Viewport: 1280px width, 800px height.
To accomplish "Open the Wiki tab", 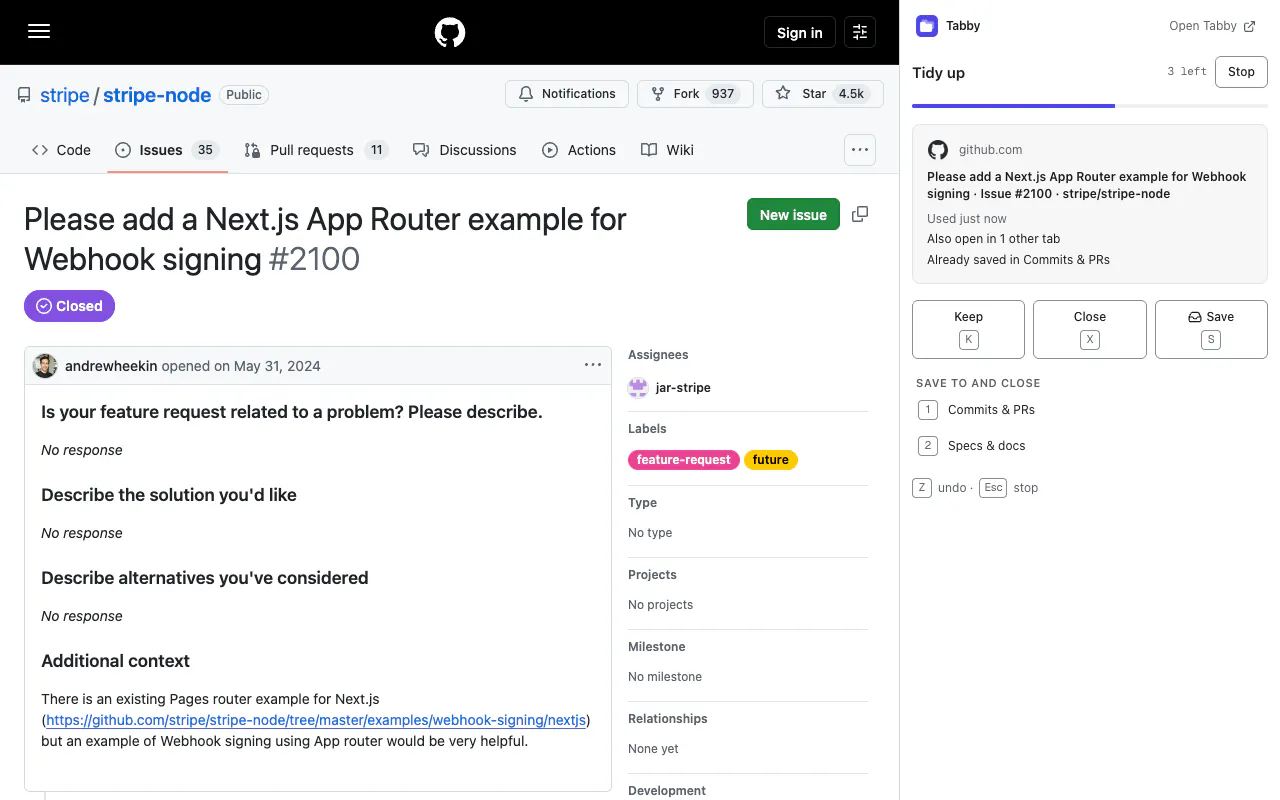I will coord(667,150).
